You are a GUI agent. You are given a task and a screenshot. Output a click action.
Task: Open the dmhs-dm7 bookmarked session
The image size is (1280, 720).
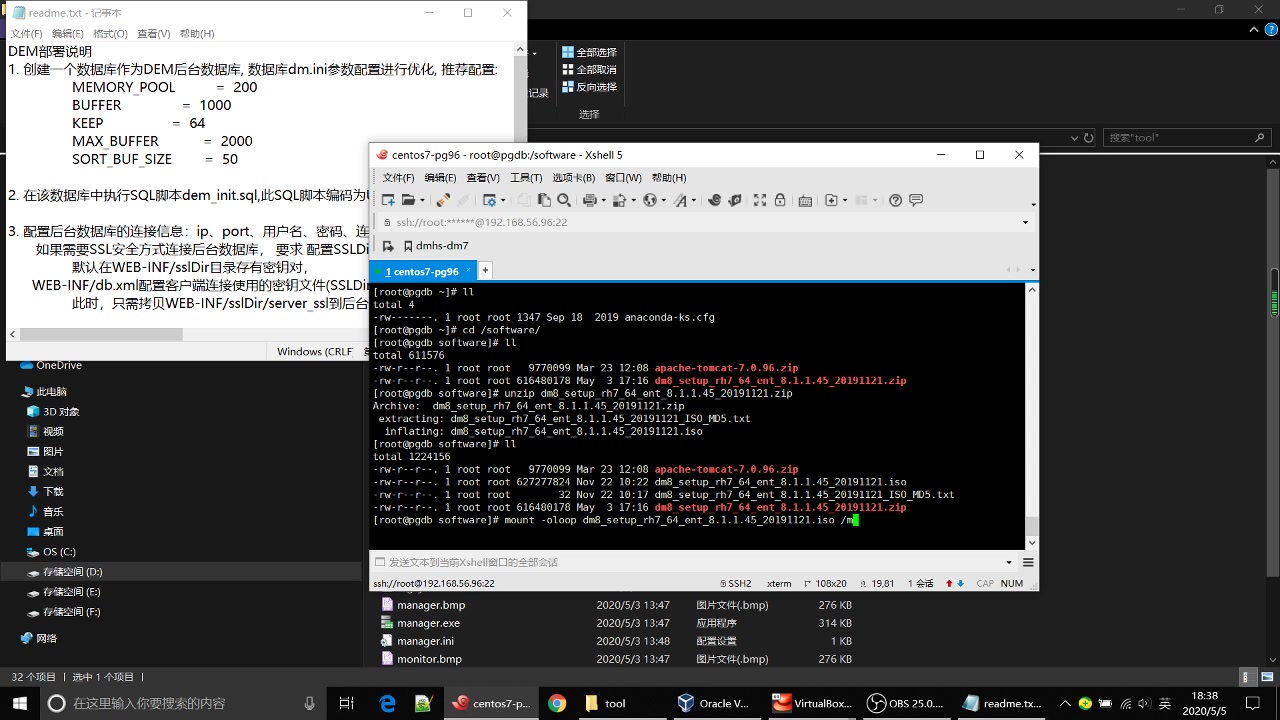pyautogui.click(x=435, y=246)
